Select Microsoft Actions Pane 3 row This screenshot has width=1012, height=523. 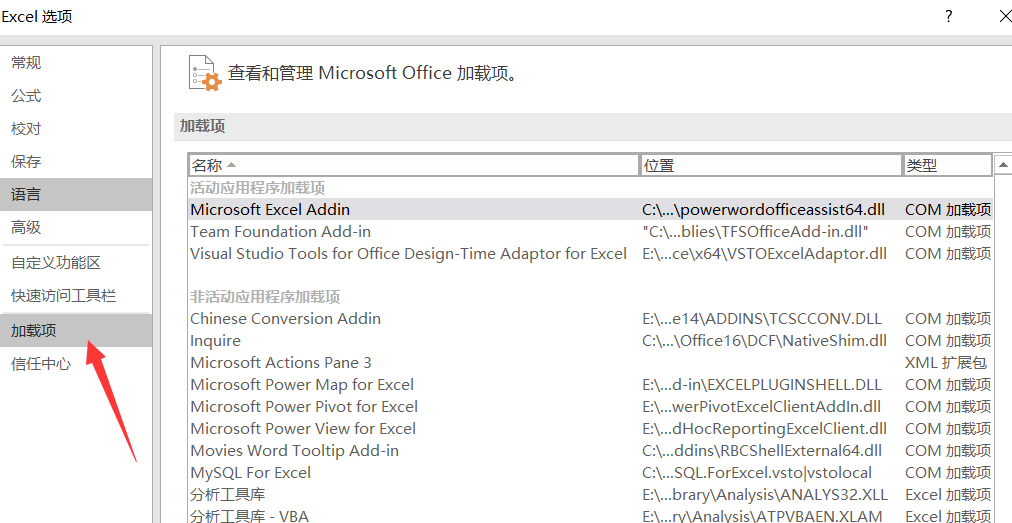tap(590, 362)
